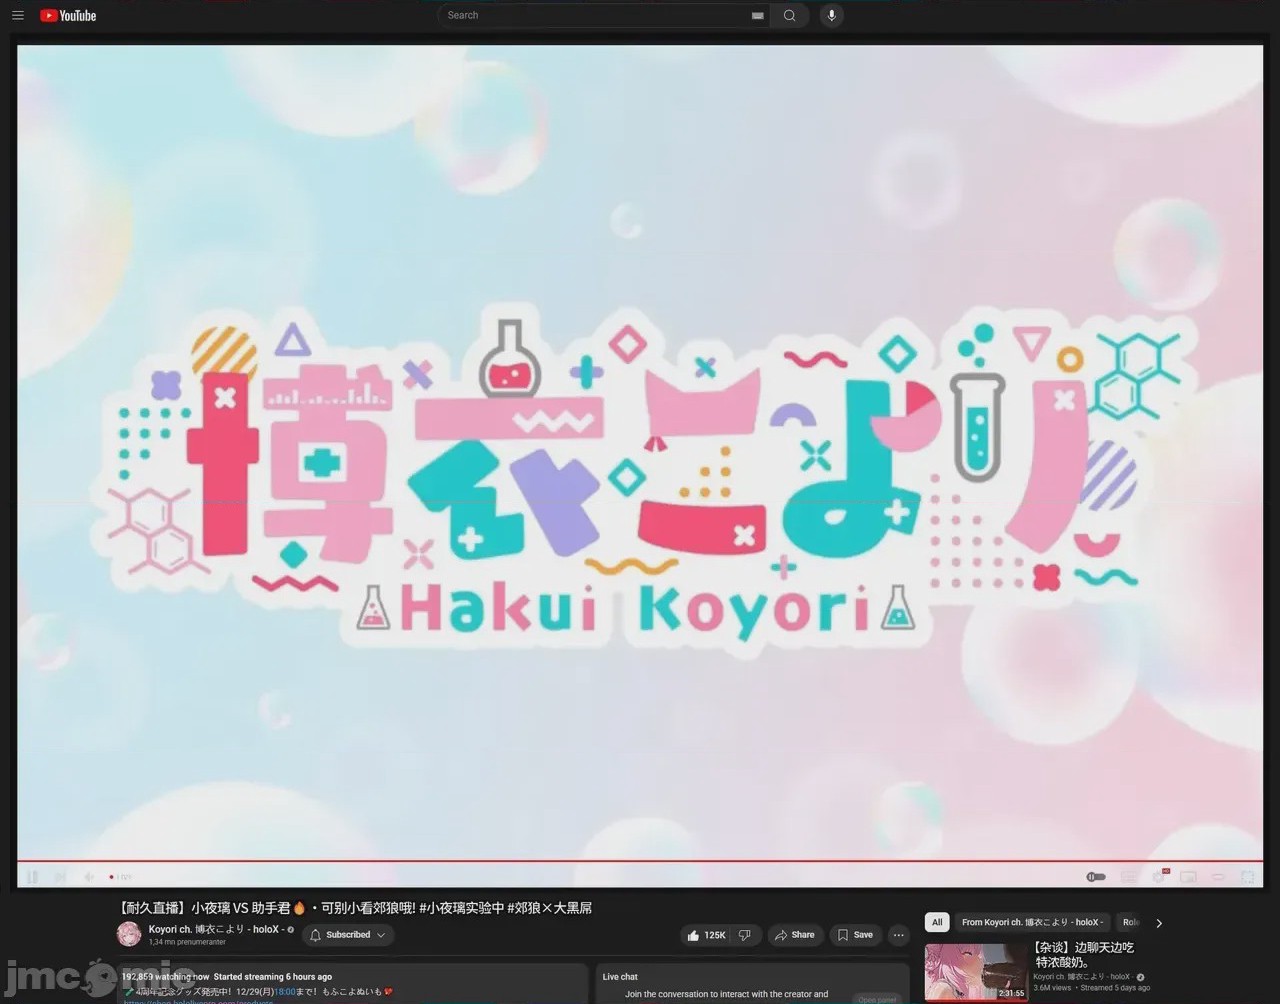Click the Live chat header
The height and width of the screenshot is (1004, 1280).
pyautogui.click(x=620, y=977)
